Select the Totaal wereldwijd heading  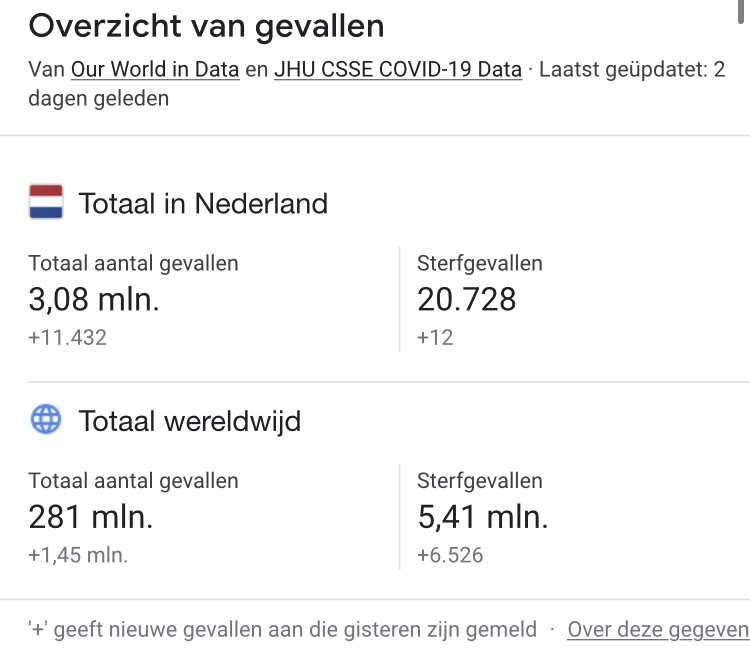click(x=189, y=421)
